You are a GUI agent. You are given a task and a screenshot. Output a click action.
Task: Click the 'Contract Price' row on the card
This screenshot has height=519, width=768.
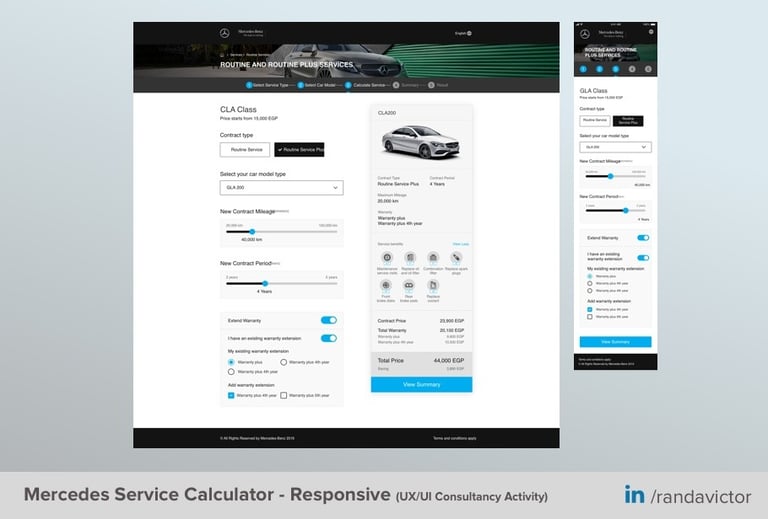point(421,321)
